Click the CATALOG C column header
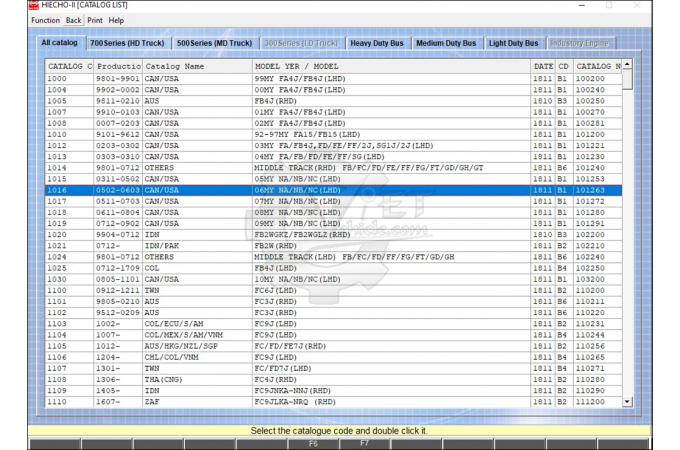 69,66
